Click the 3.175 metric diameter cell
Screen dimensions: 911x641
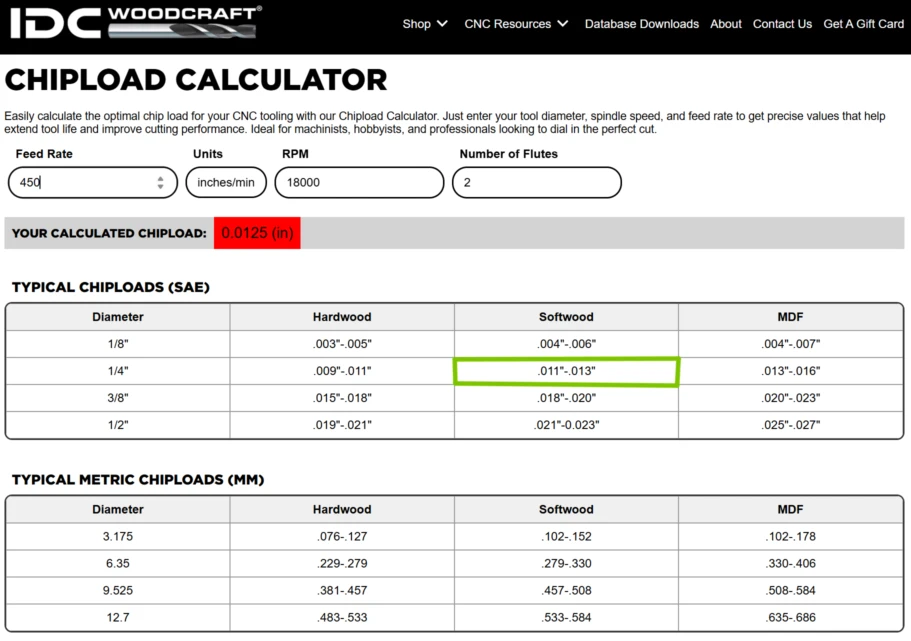click(118, 536)
